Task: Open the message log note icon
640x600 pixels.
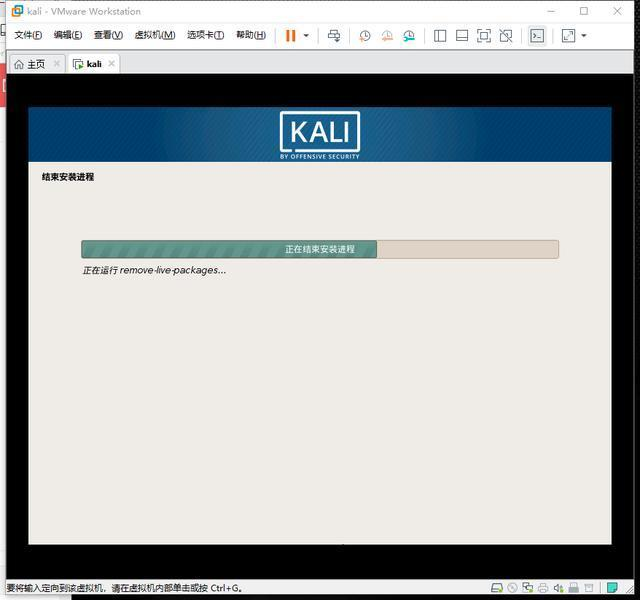Action: point(612,588)
